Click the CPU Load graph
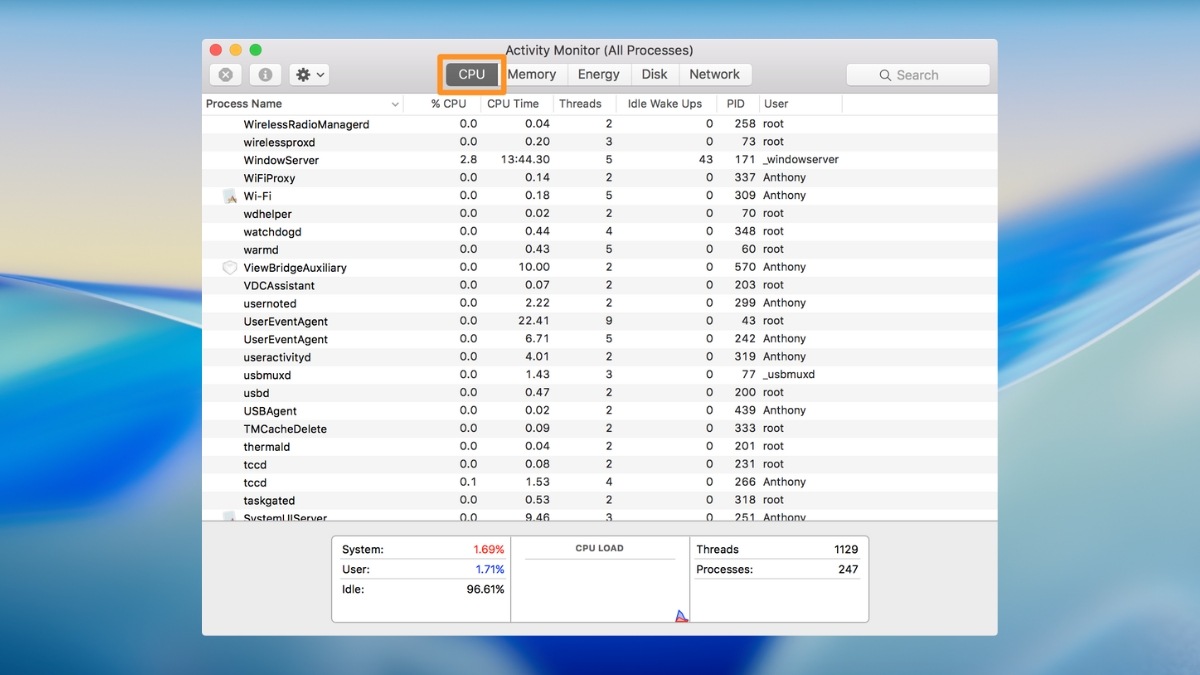1200x675 pixels. pos(600,588)
